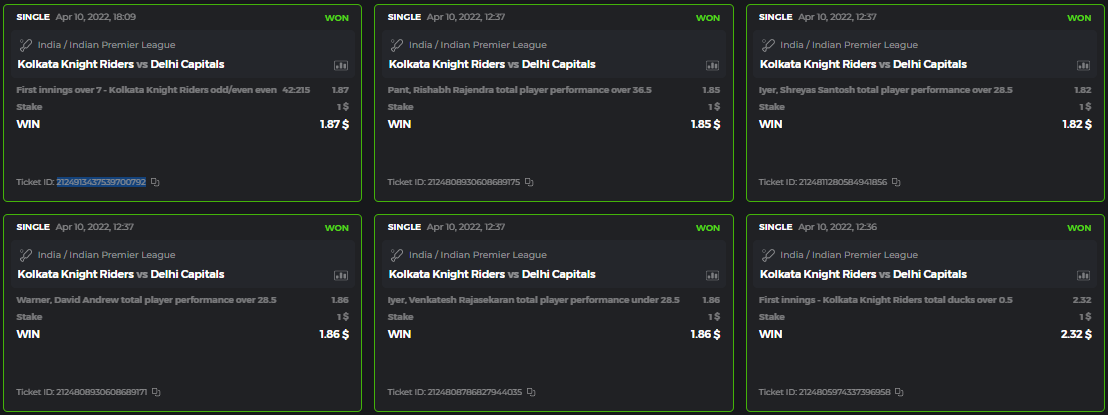The width and height of the screenshot is (1108, 415).
Task: Open match statistics icon on total ducks card
Action: tap(1083, 275)
